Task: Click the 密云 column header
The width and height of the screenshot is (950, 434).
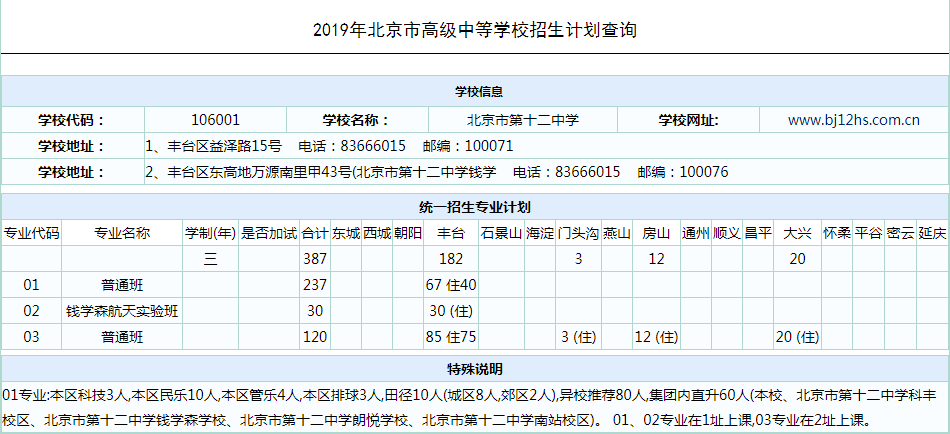Action: tap(900, 233)
